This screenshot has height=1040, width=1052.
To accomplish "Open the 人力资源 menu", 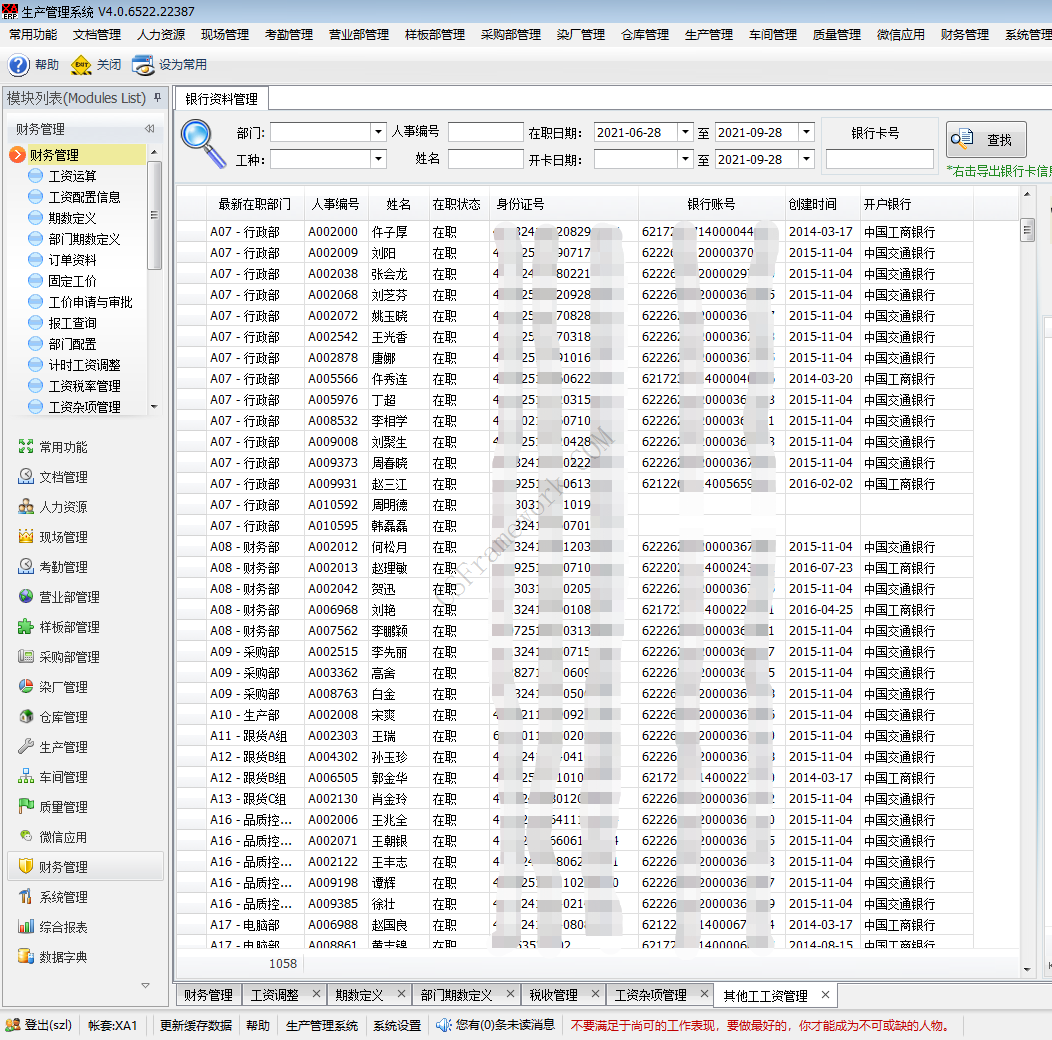I will [x=161, y=35].
